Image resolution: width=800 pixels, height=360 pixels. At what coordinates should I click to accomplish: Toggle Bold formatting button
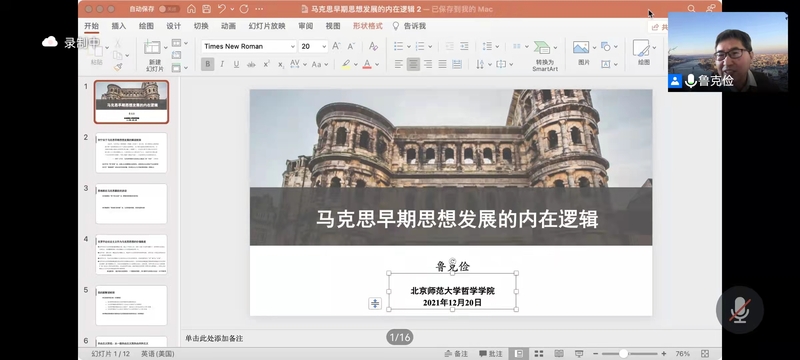click(208, 64)
